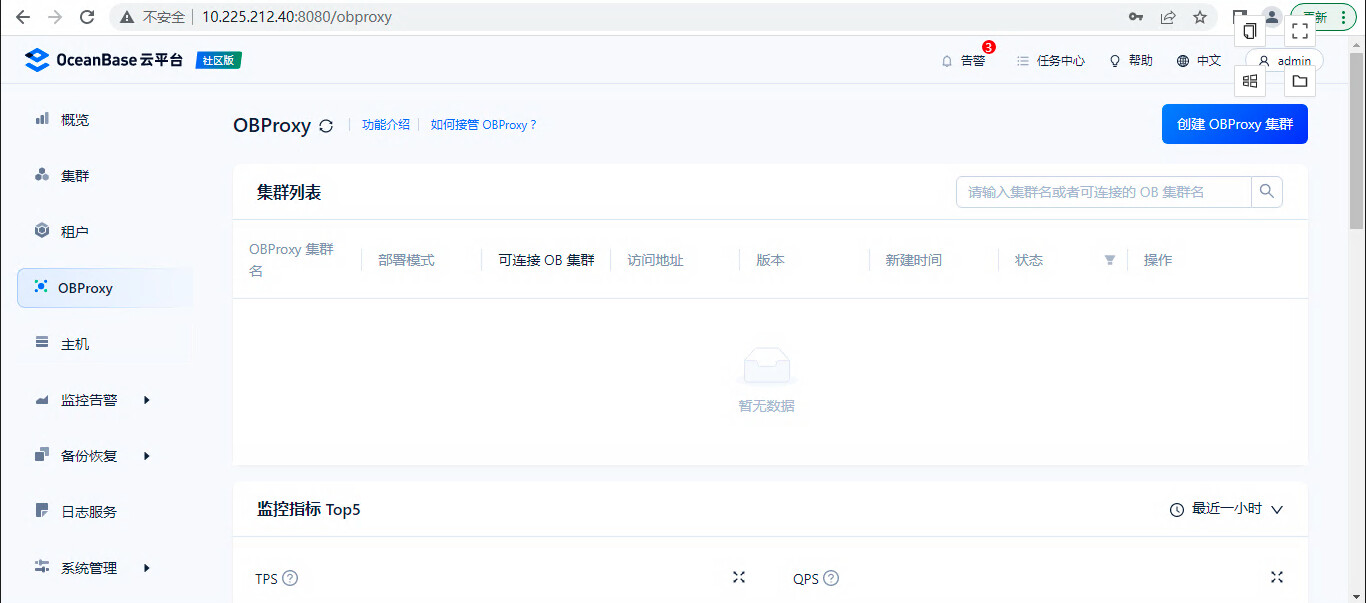Click the 可连接 OB 集群 column header
1366x603 pixels.
[x=546, y=260]
